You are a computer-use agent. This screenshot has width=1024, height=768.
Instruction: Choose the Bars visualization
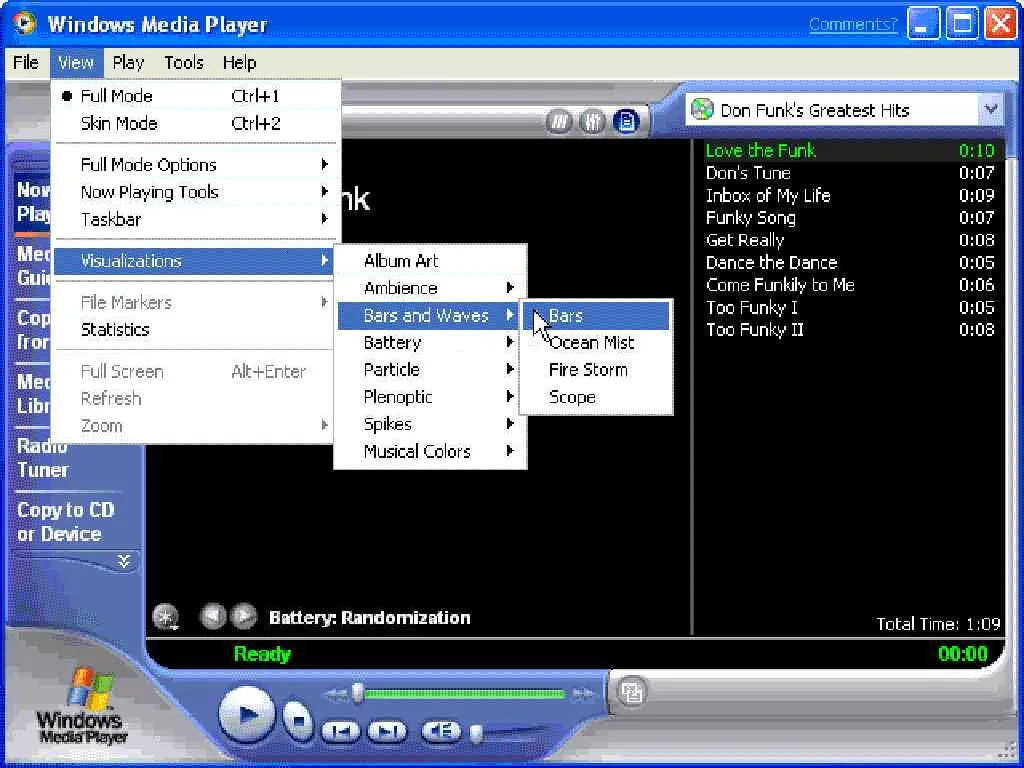click(596, 316)
